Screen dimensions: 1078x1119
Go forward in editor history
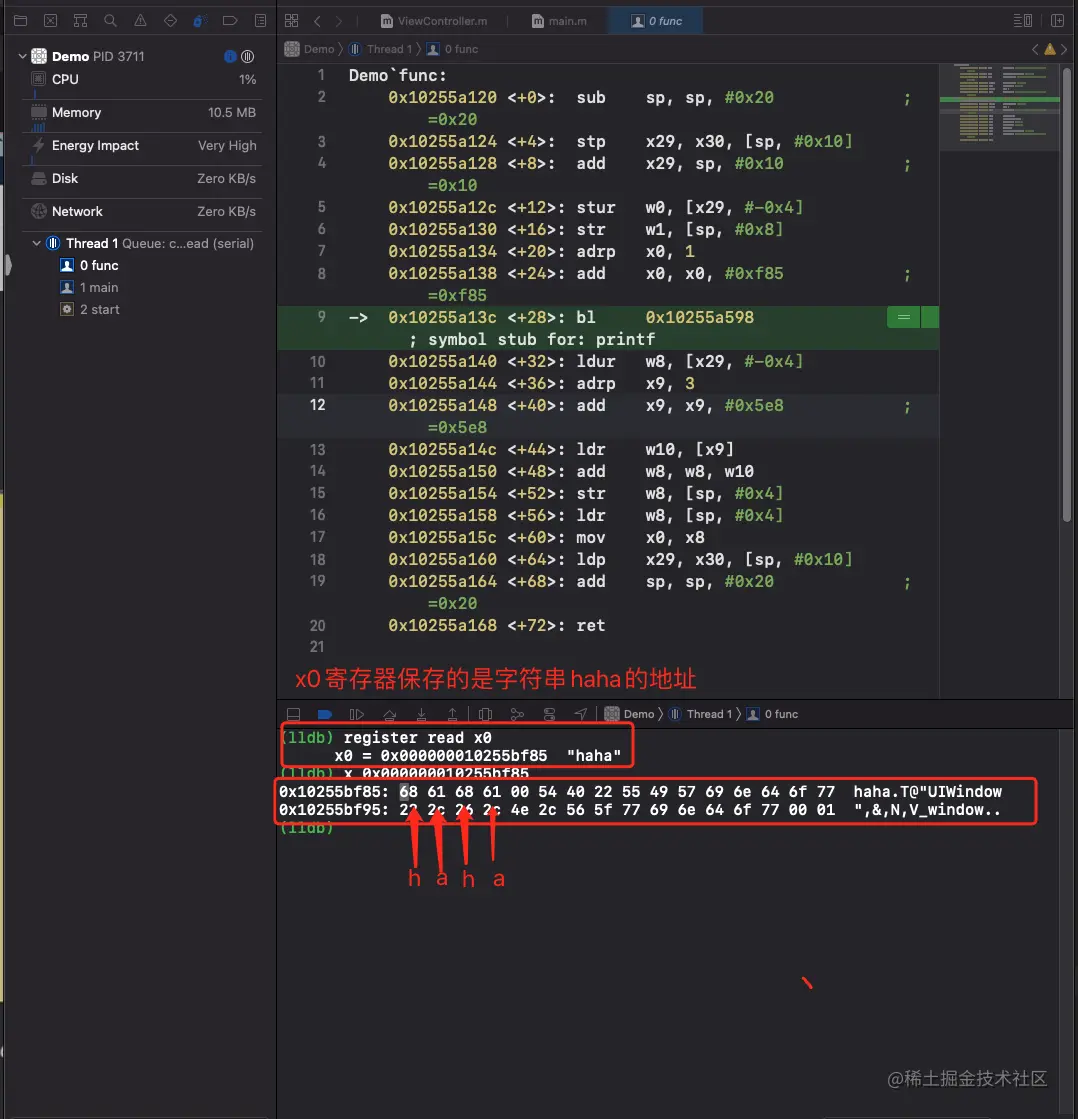[x=339, y=21]
